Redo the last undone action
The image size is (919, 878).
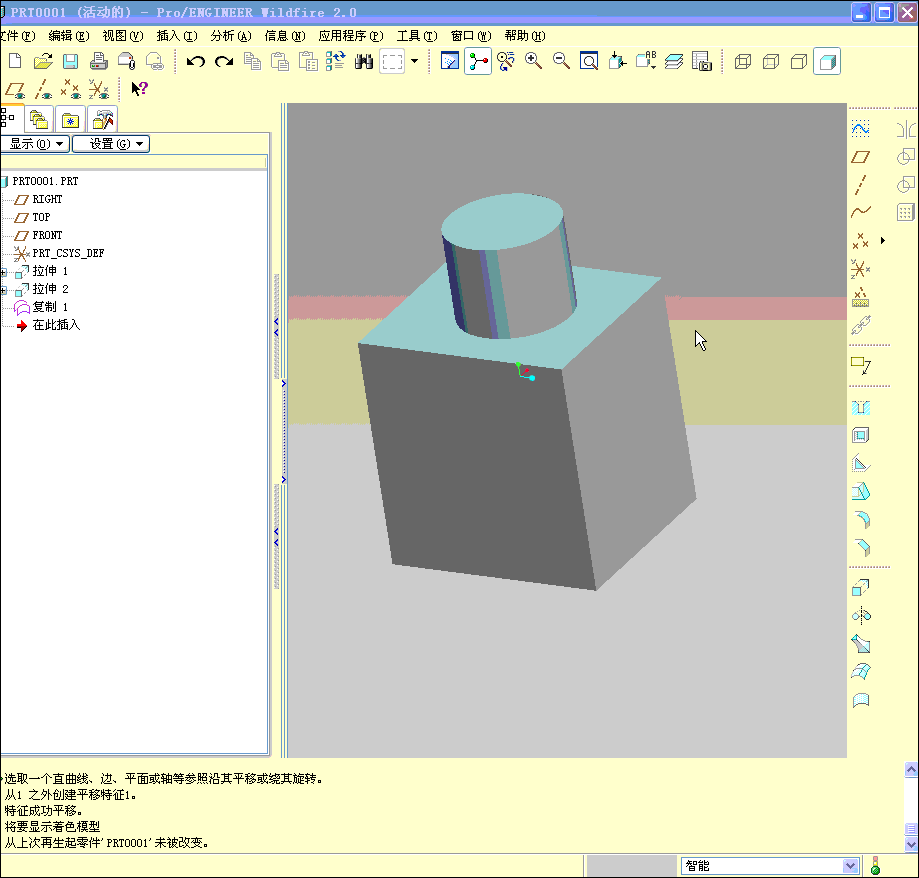click(x=224, y=61)
